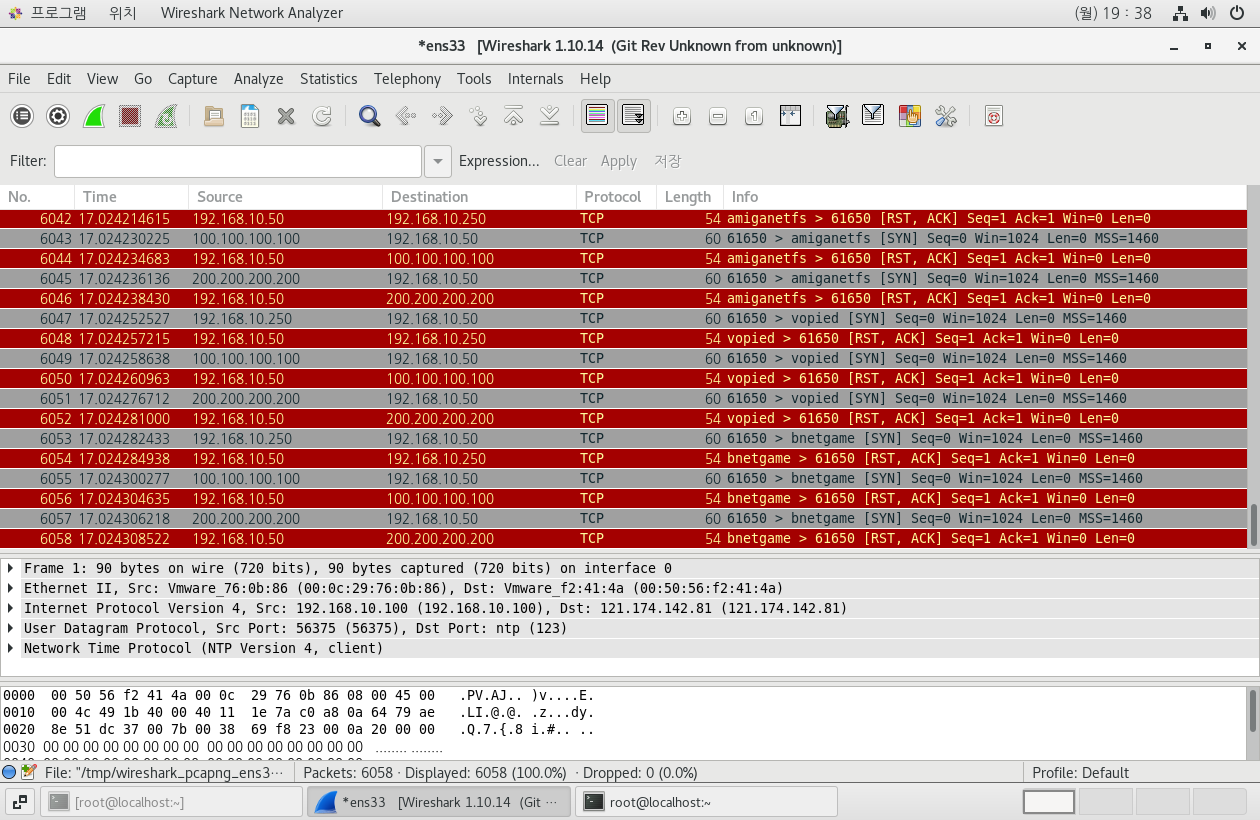This screenshot has width=1260, height=820.
Task: Save this capture file icon
Action: click(250, 116)
